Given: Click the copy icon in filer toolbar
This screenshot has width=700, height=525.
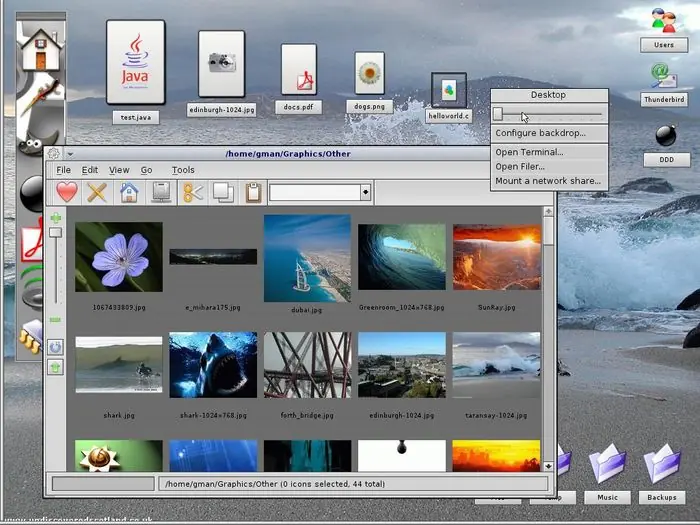Looking at the screenshot, I should coord(223,192).
